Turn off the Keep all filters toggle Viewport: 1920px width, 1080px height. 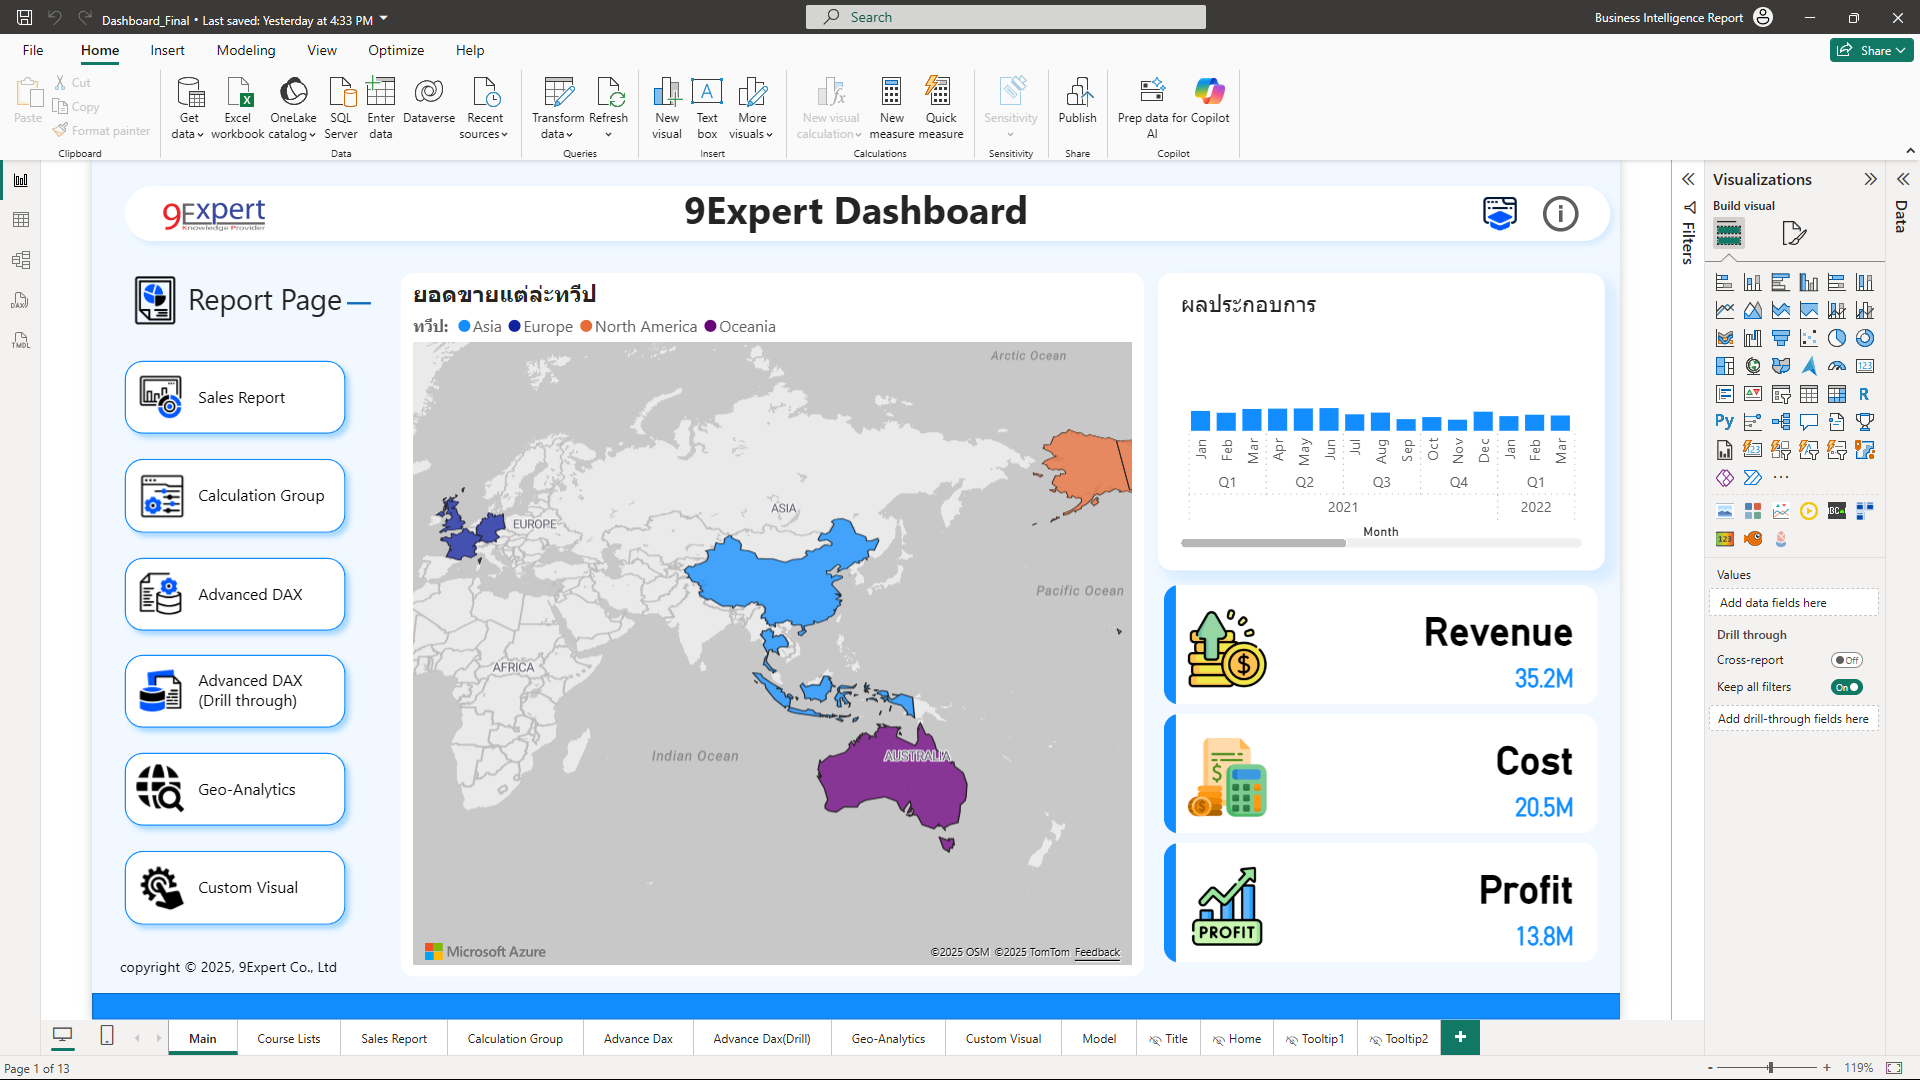tap(1846, 687)
